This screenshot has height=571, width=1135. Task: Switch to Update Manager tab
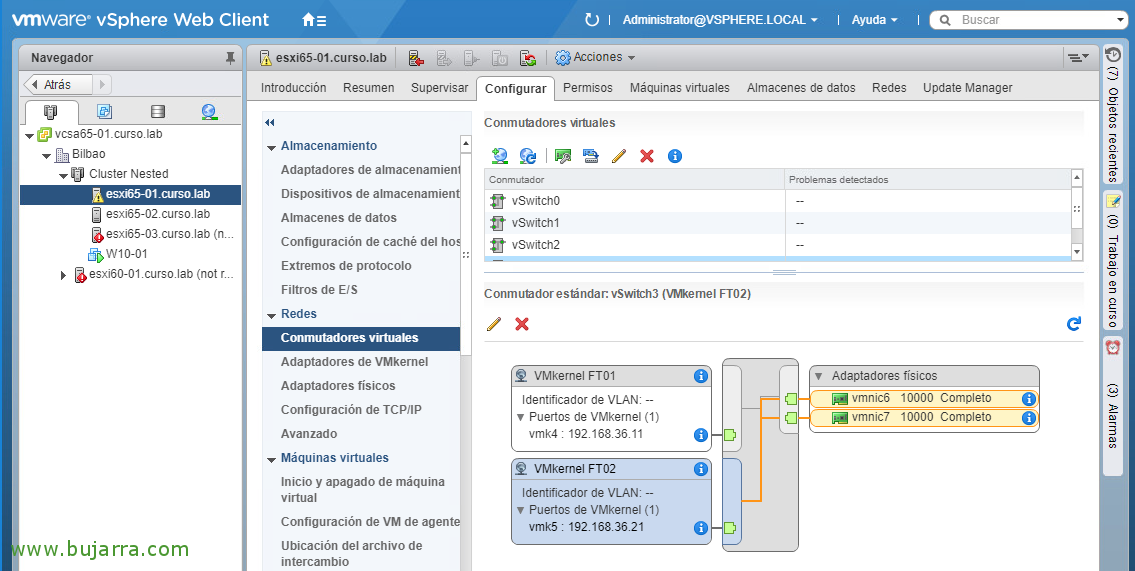(x=968, y=88)
